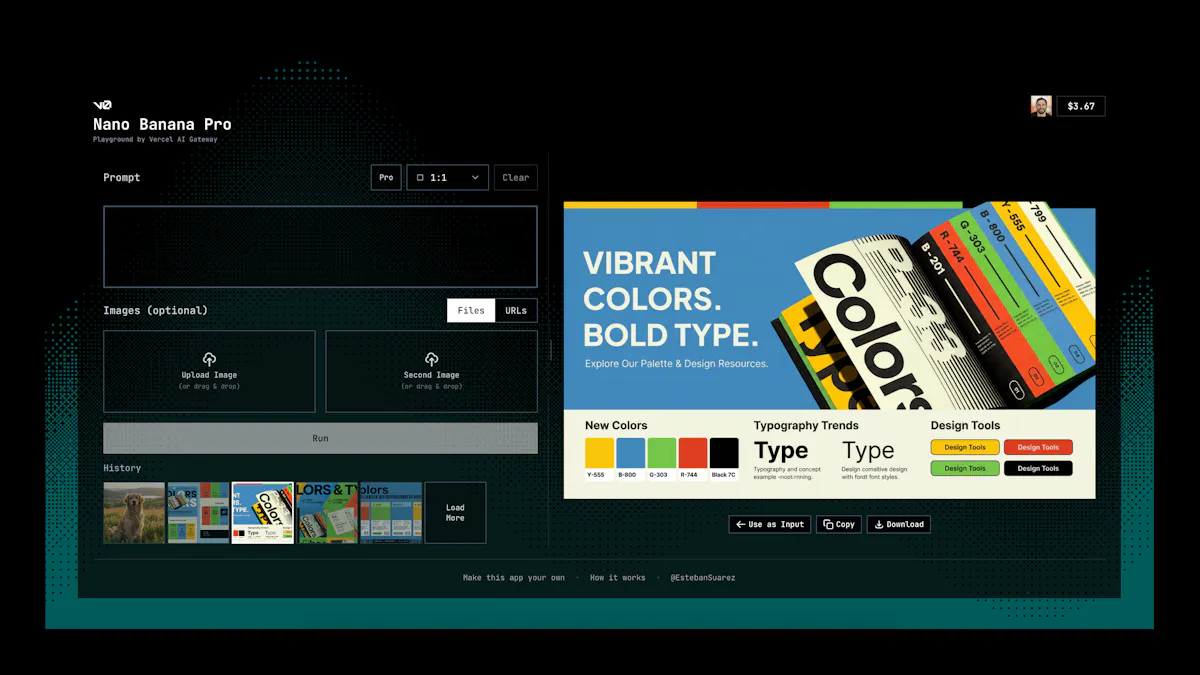
Task: Open the @EstebanSuarez link
Action: click(703, 578)
